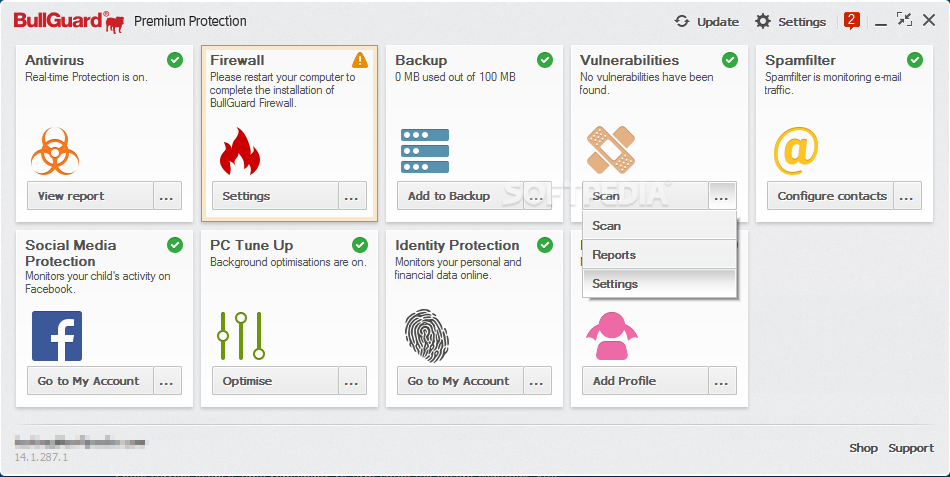Click the Firewall flame icon
Image resolution: width=950 pixels, height=477 pixels.
pos(239,151)
